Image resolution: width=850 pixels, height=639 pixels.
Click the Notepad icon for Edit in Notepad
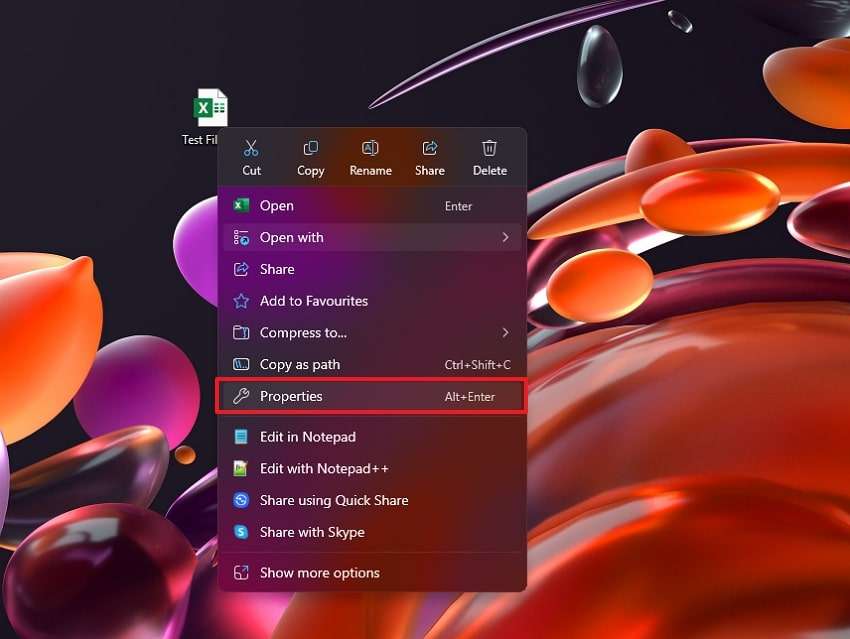click(241, 436)
